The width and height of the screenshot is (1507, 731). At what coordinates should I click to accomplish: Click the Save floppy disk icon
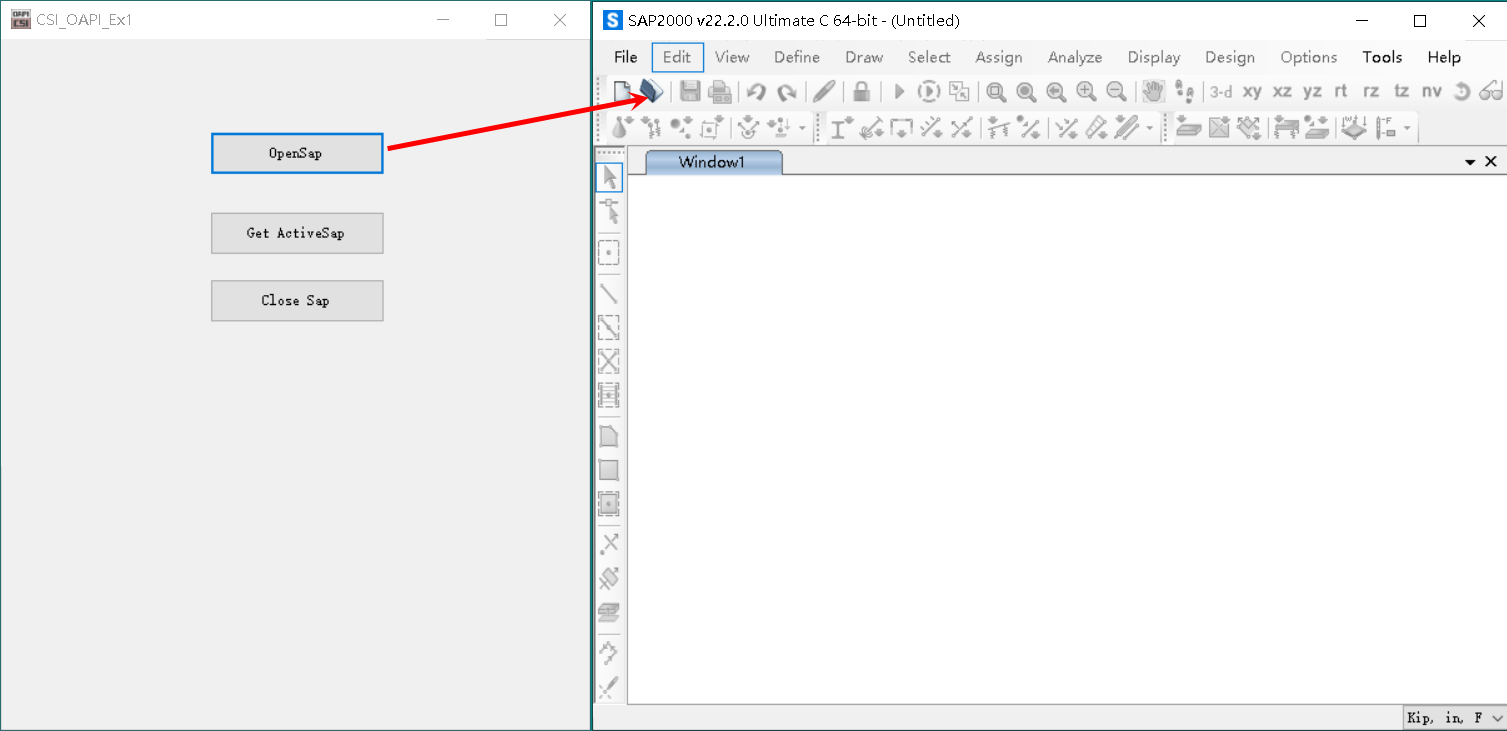(690, 92)
